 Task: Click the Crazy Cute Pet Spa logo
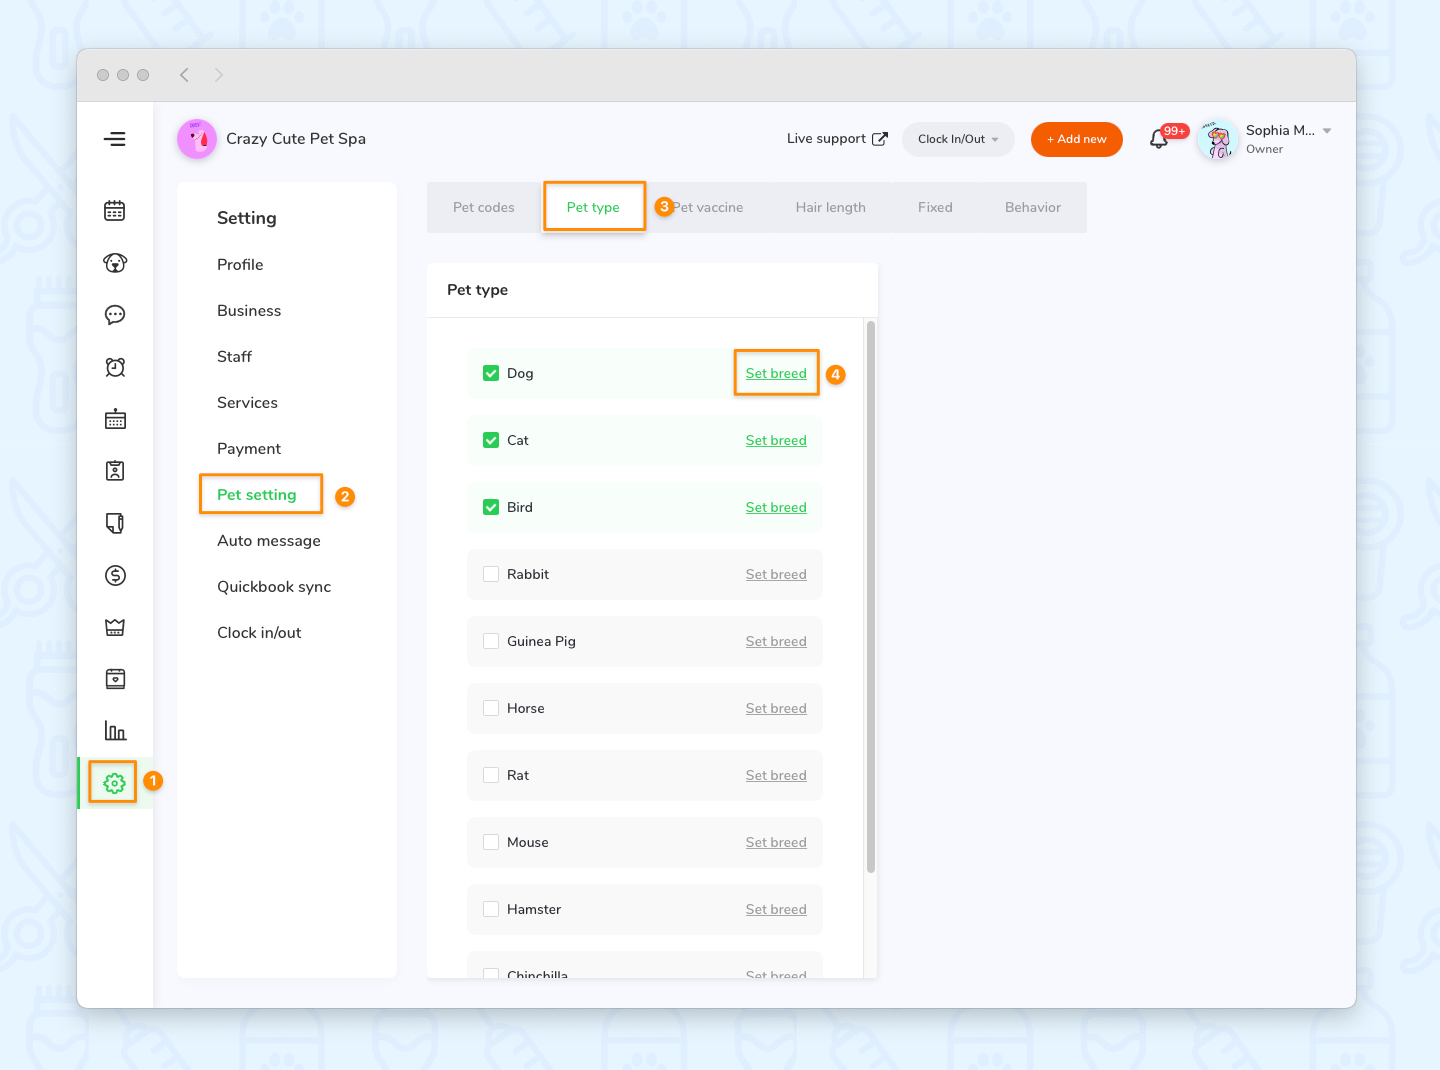[197, 139]
